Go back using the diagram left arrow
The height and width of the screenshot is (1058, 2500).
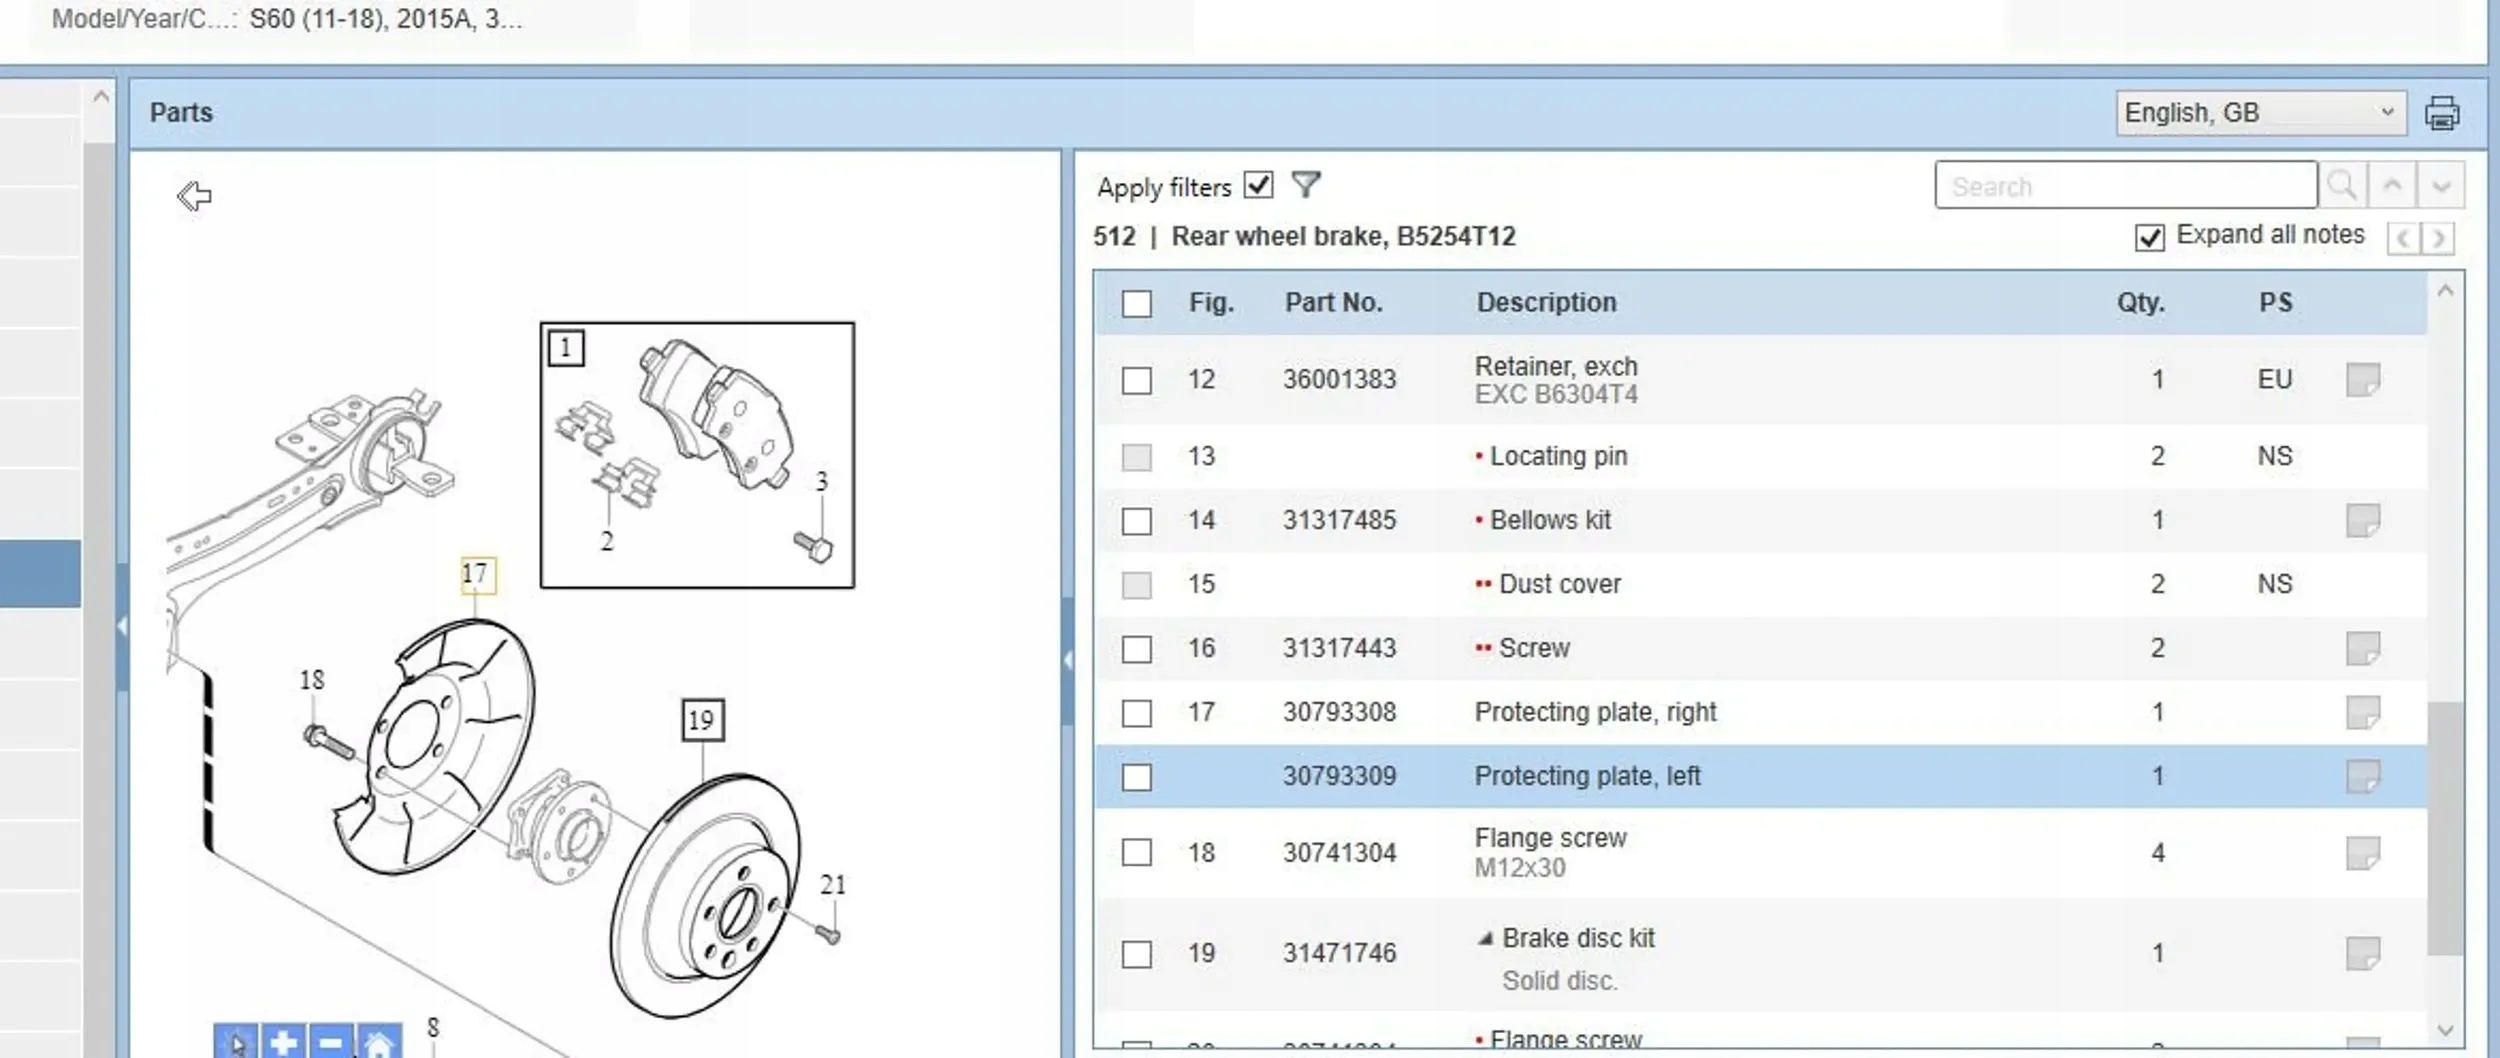(x=194, y=196)
